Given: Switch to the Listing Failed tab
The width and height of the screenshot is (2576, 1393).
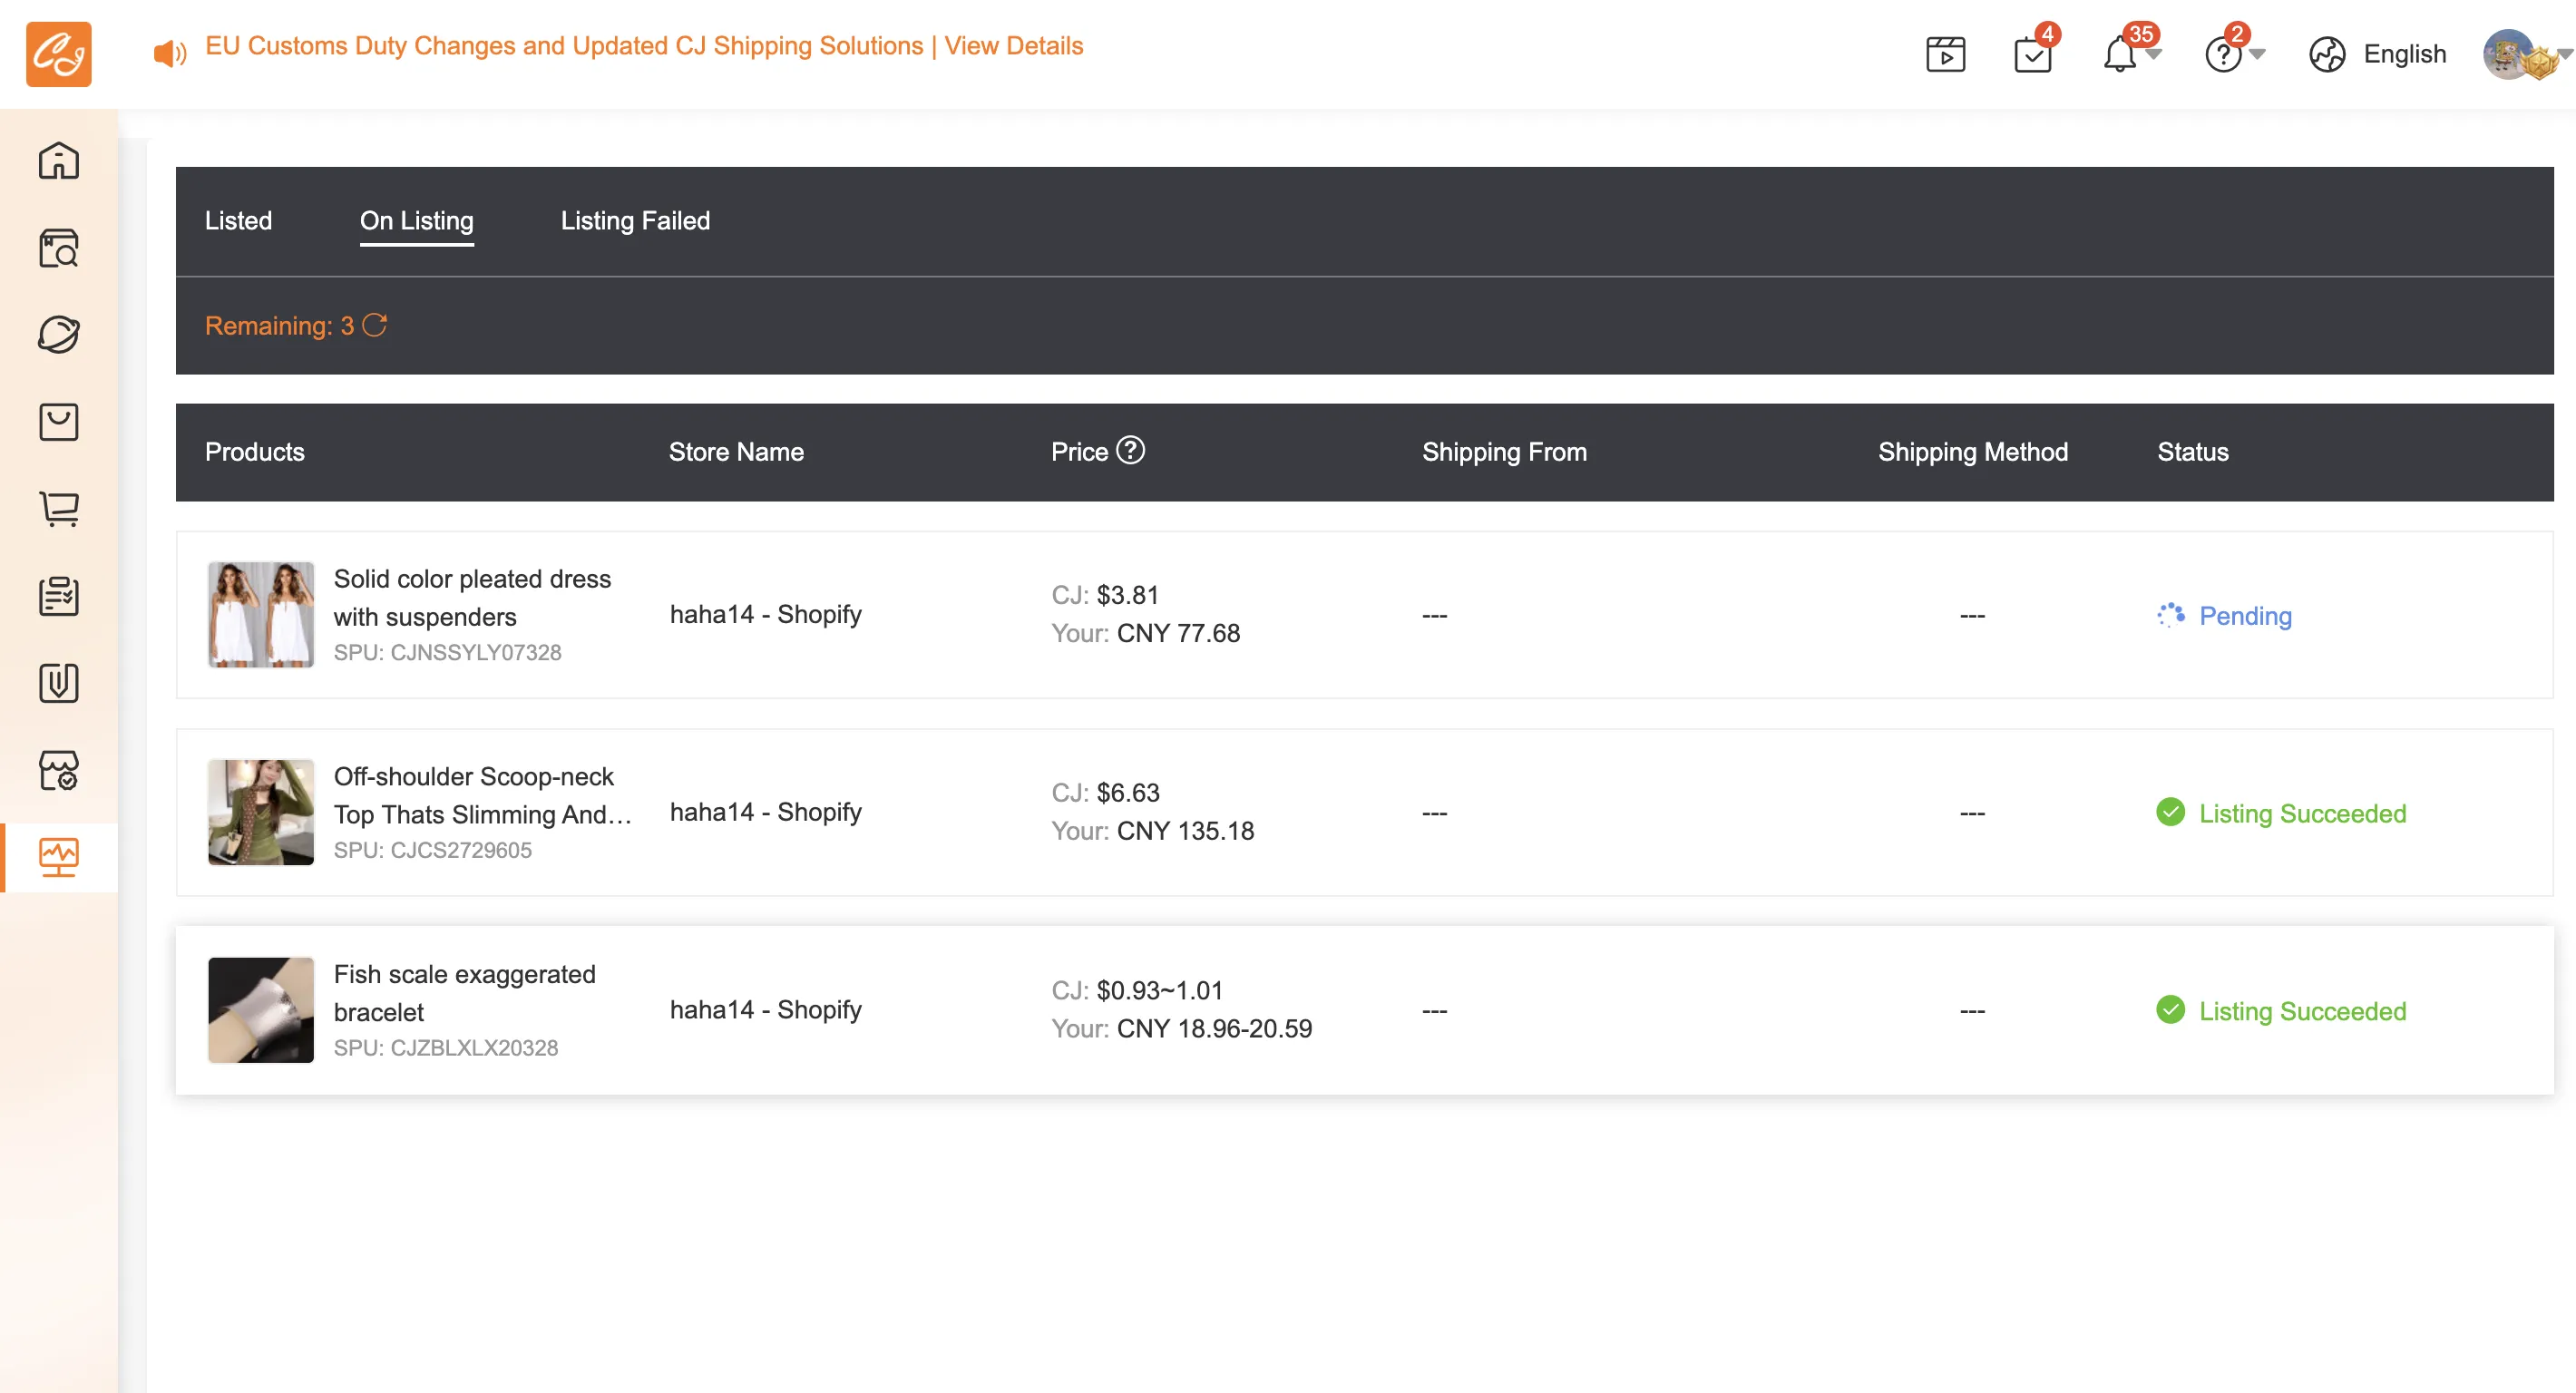Looking at the screenshot, I should coord(635,220).
